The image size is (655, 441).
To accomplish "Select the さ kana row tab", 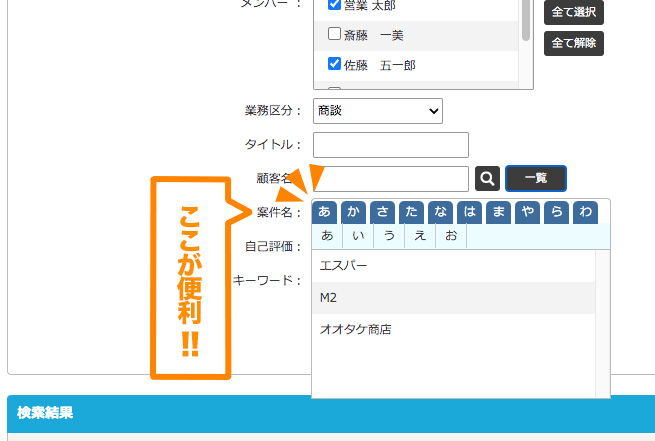I will pyautogui.click(x=382, y=212).
